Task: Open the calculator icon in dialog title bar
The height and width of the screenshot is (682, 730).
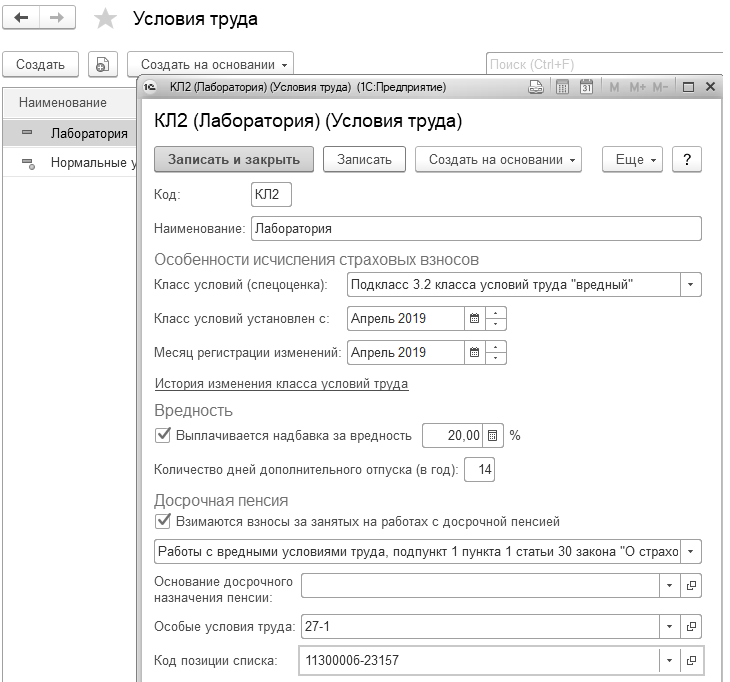Action: [562, 87]
